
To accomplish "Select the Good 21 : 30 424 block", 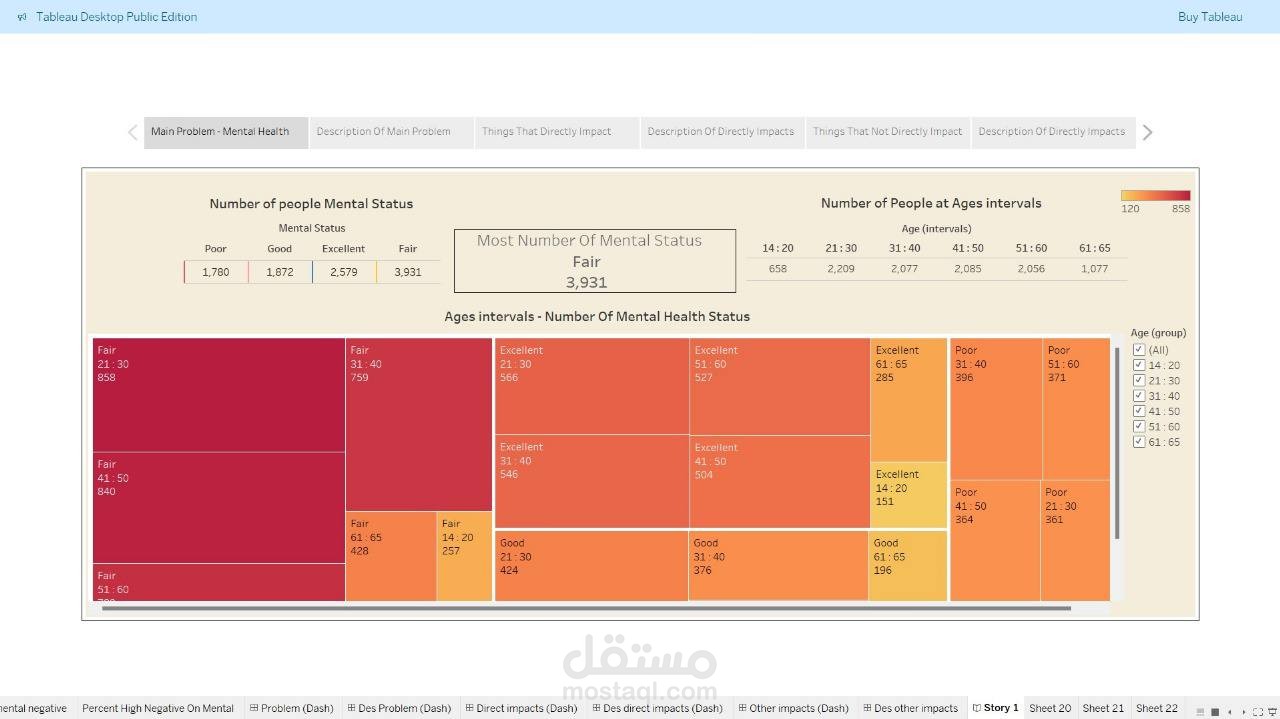I will click(591, 566).
